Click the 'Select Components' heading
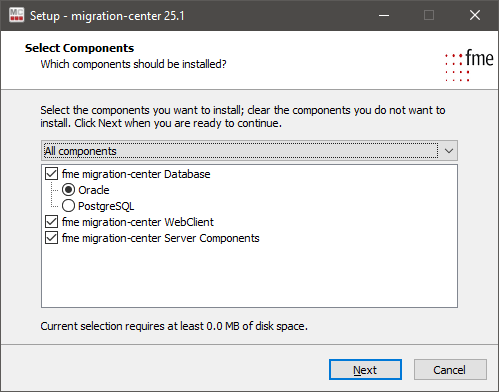Screen dimensions: 499x392 click(79, 48)
